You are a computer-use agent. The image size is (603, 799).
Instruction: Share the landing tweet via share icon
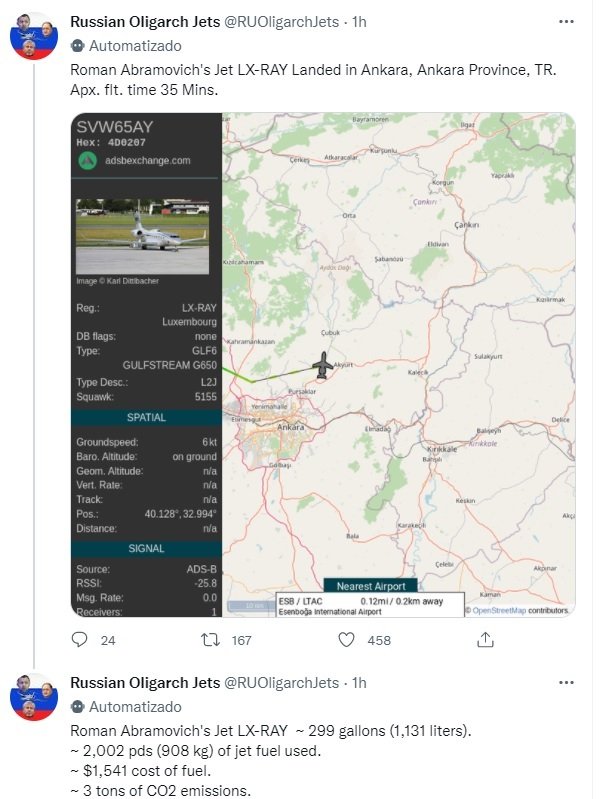point(483,639)
